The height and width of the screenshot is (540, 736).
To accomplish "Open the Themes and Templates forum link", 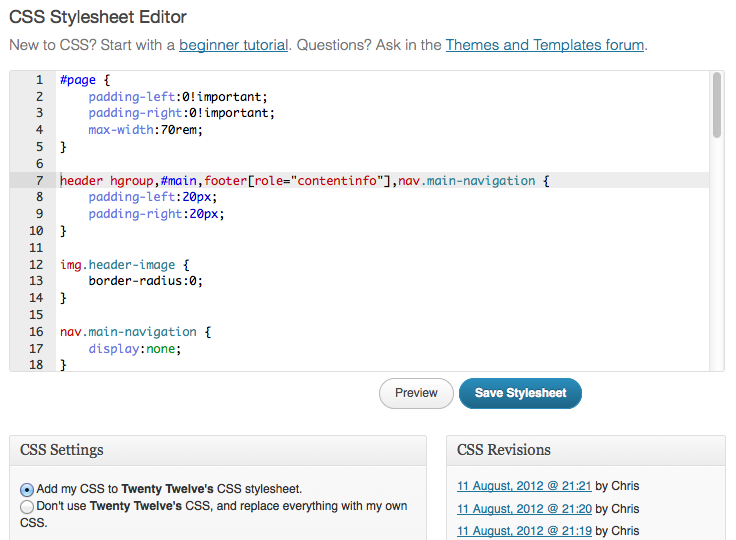I will [545, 45].
